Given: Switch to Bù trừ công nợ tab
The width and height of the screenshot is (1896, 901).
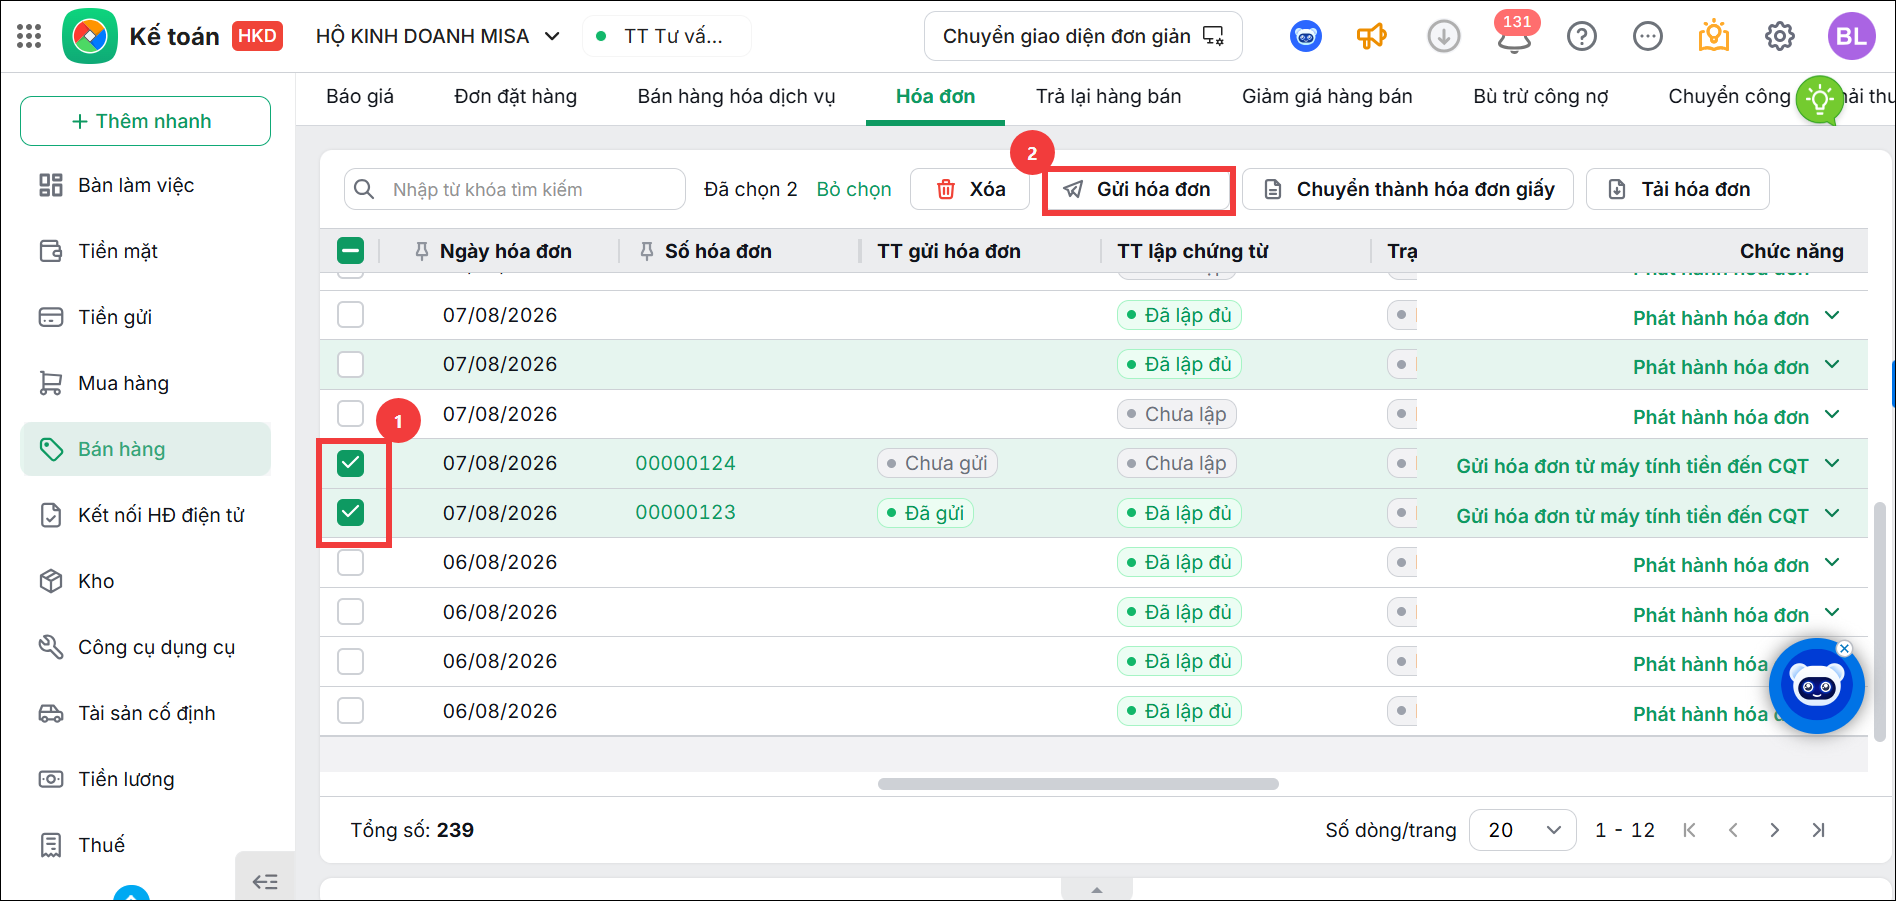Looking at the screenshot, I should point(1541,97).
